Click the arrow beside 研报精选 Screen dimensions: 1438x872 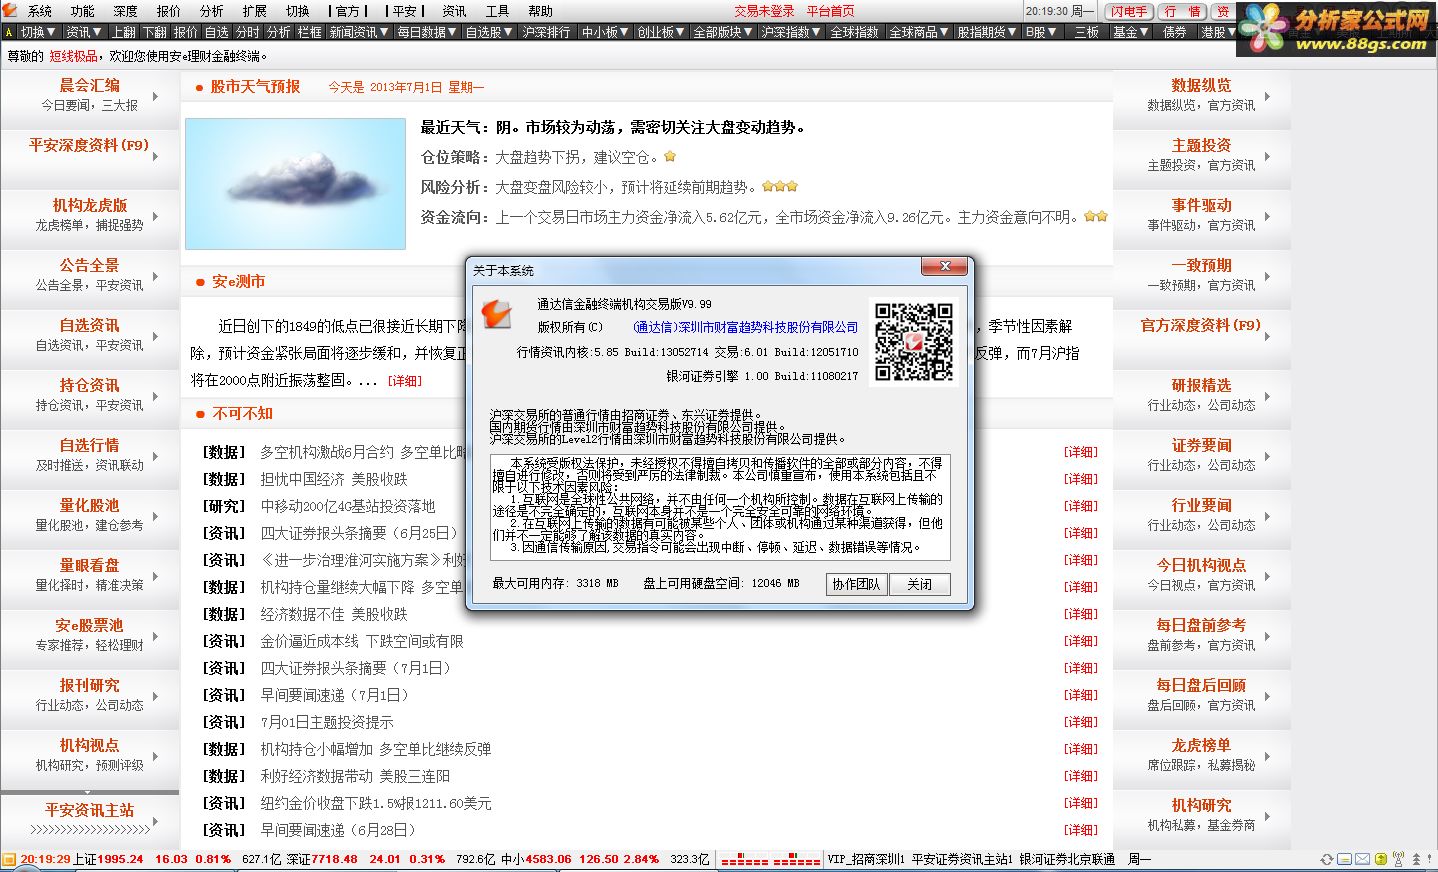coord(1267,397)
